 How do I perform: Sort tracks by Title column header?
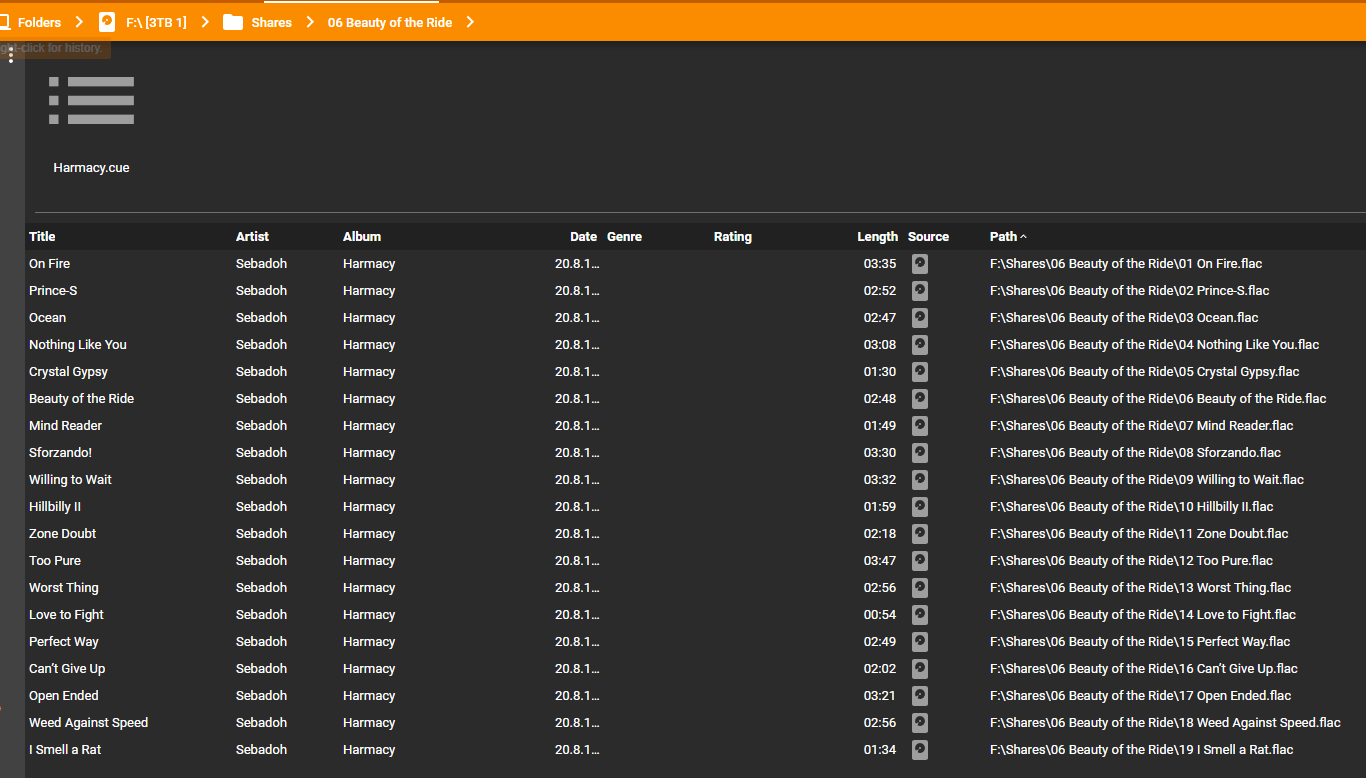click(42, 237)
